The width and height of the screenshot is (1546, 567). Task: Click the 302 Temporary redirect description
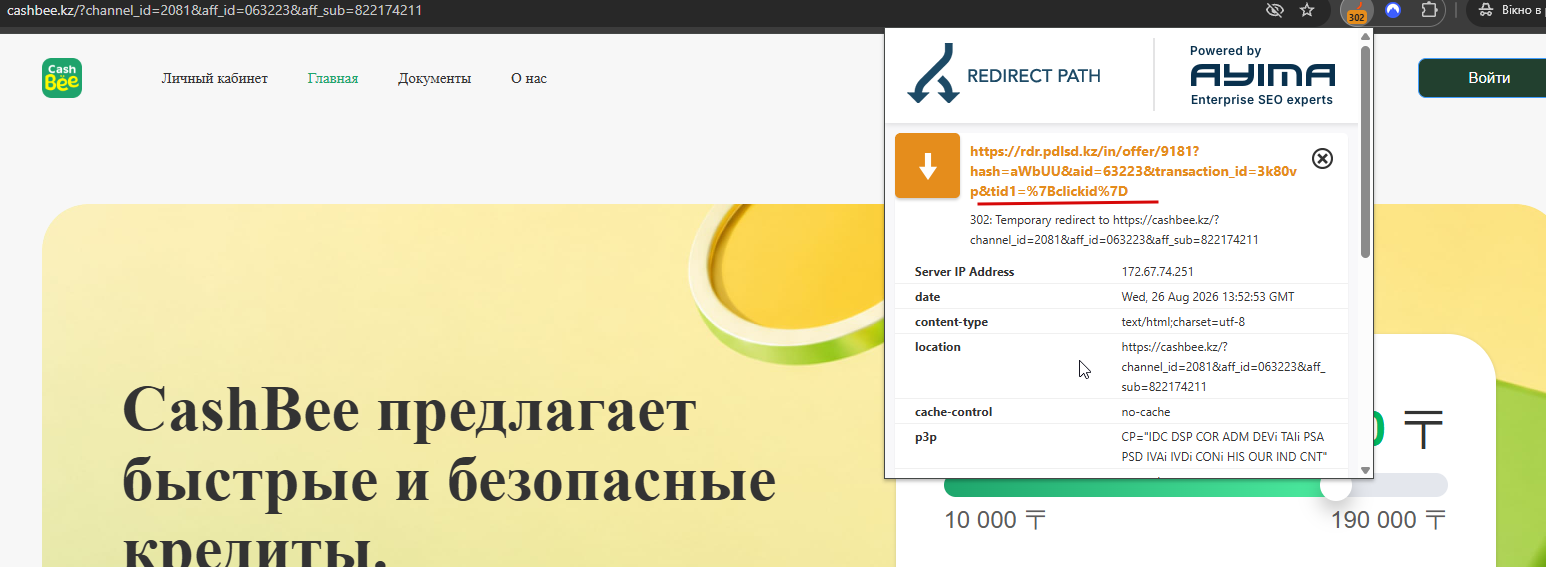coord(1113,230)
